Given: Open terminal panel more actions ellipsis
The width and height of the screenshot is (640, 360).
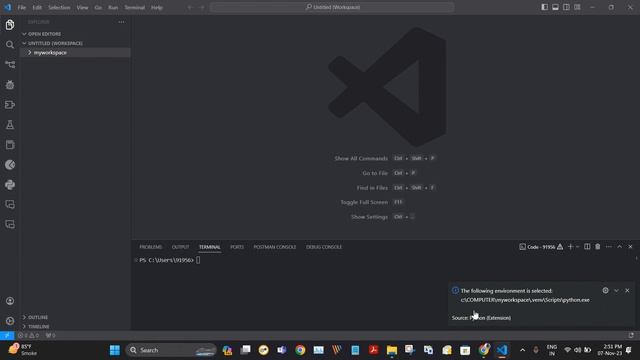Looking at the screenshot, I should 609,247.
